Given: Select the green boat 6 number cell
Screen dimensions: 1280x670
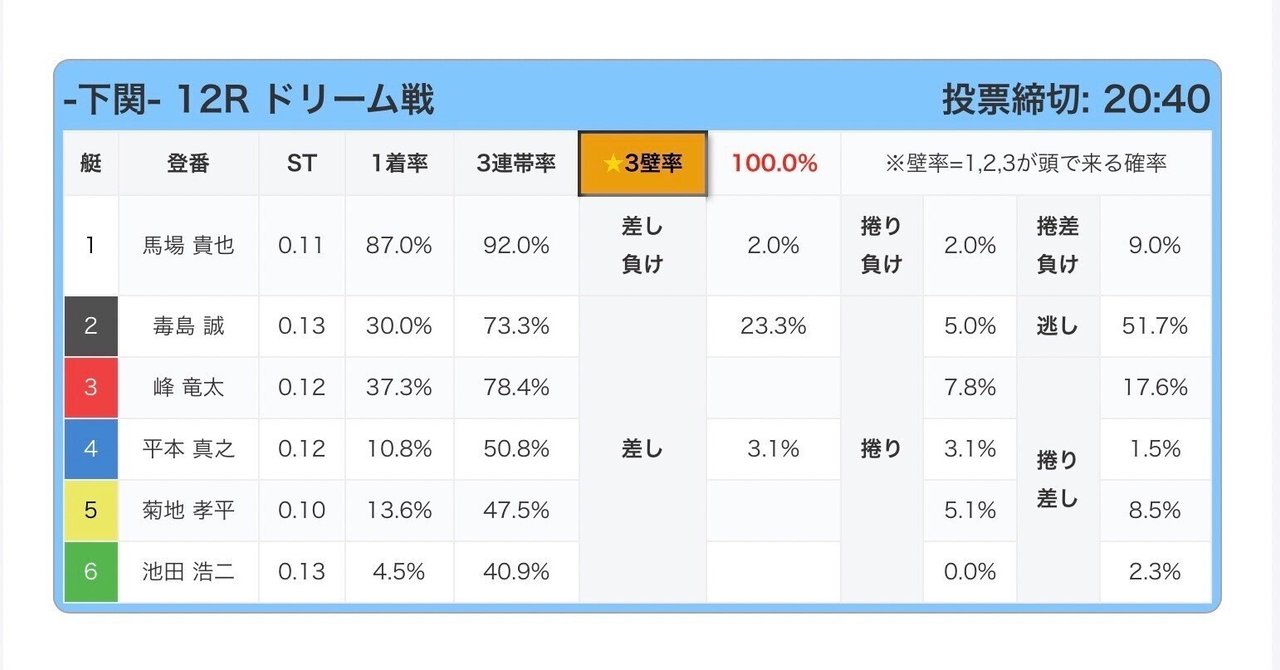Looking at the screenshot, I should coord(90,571).
